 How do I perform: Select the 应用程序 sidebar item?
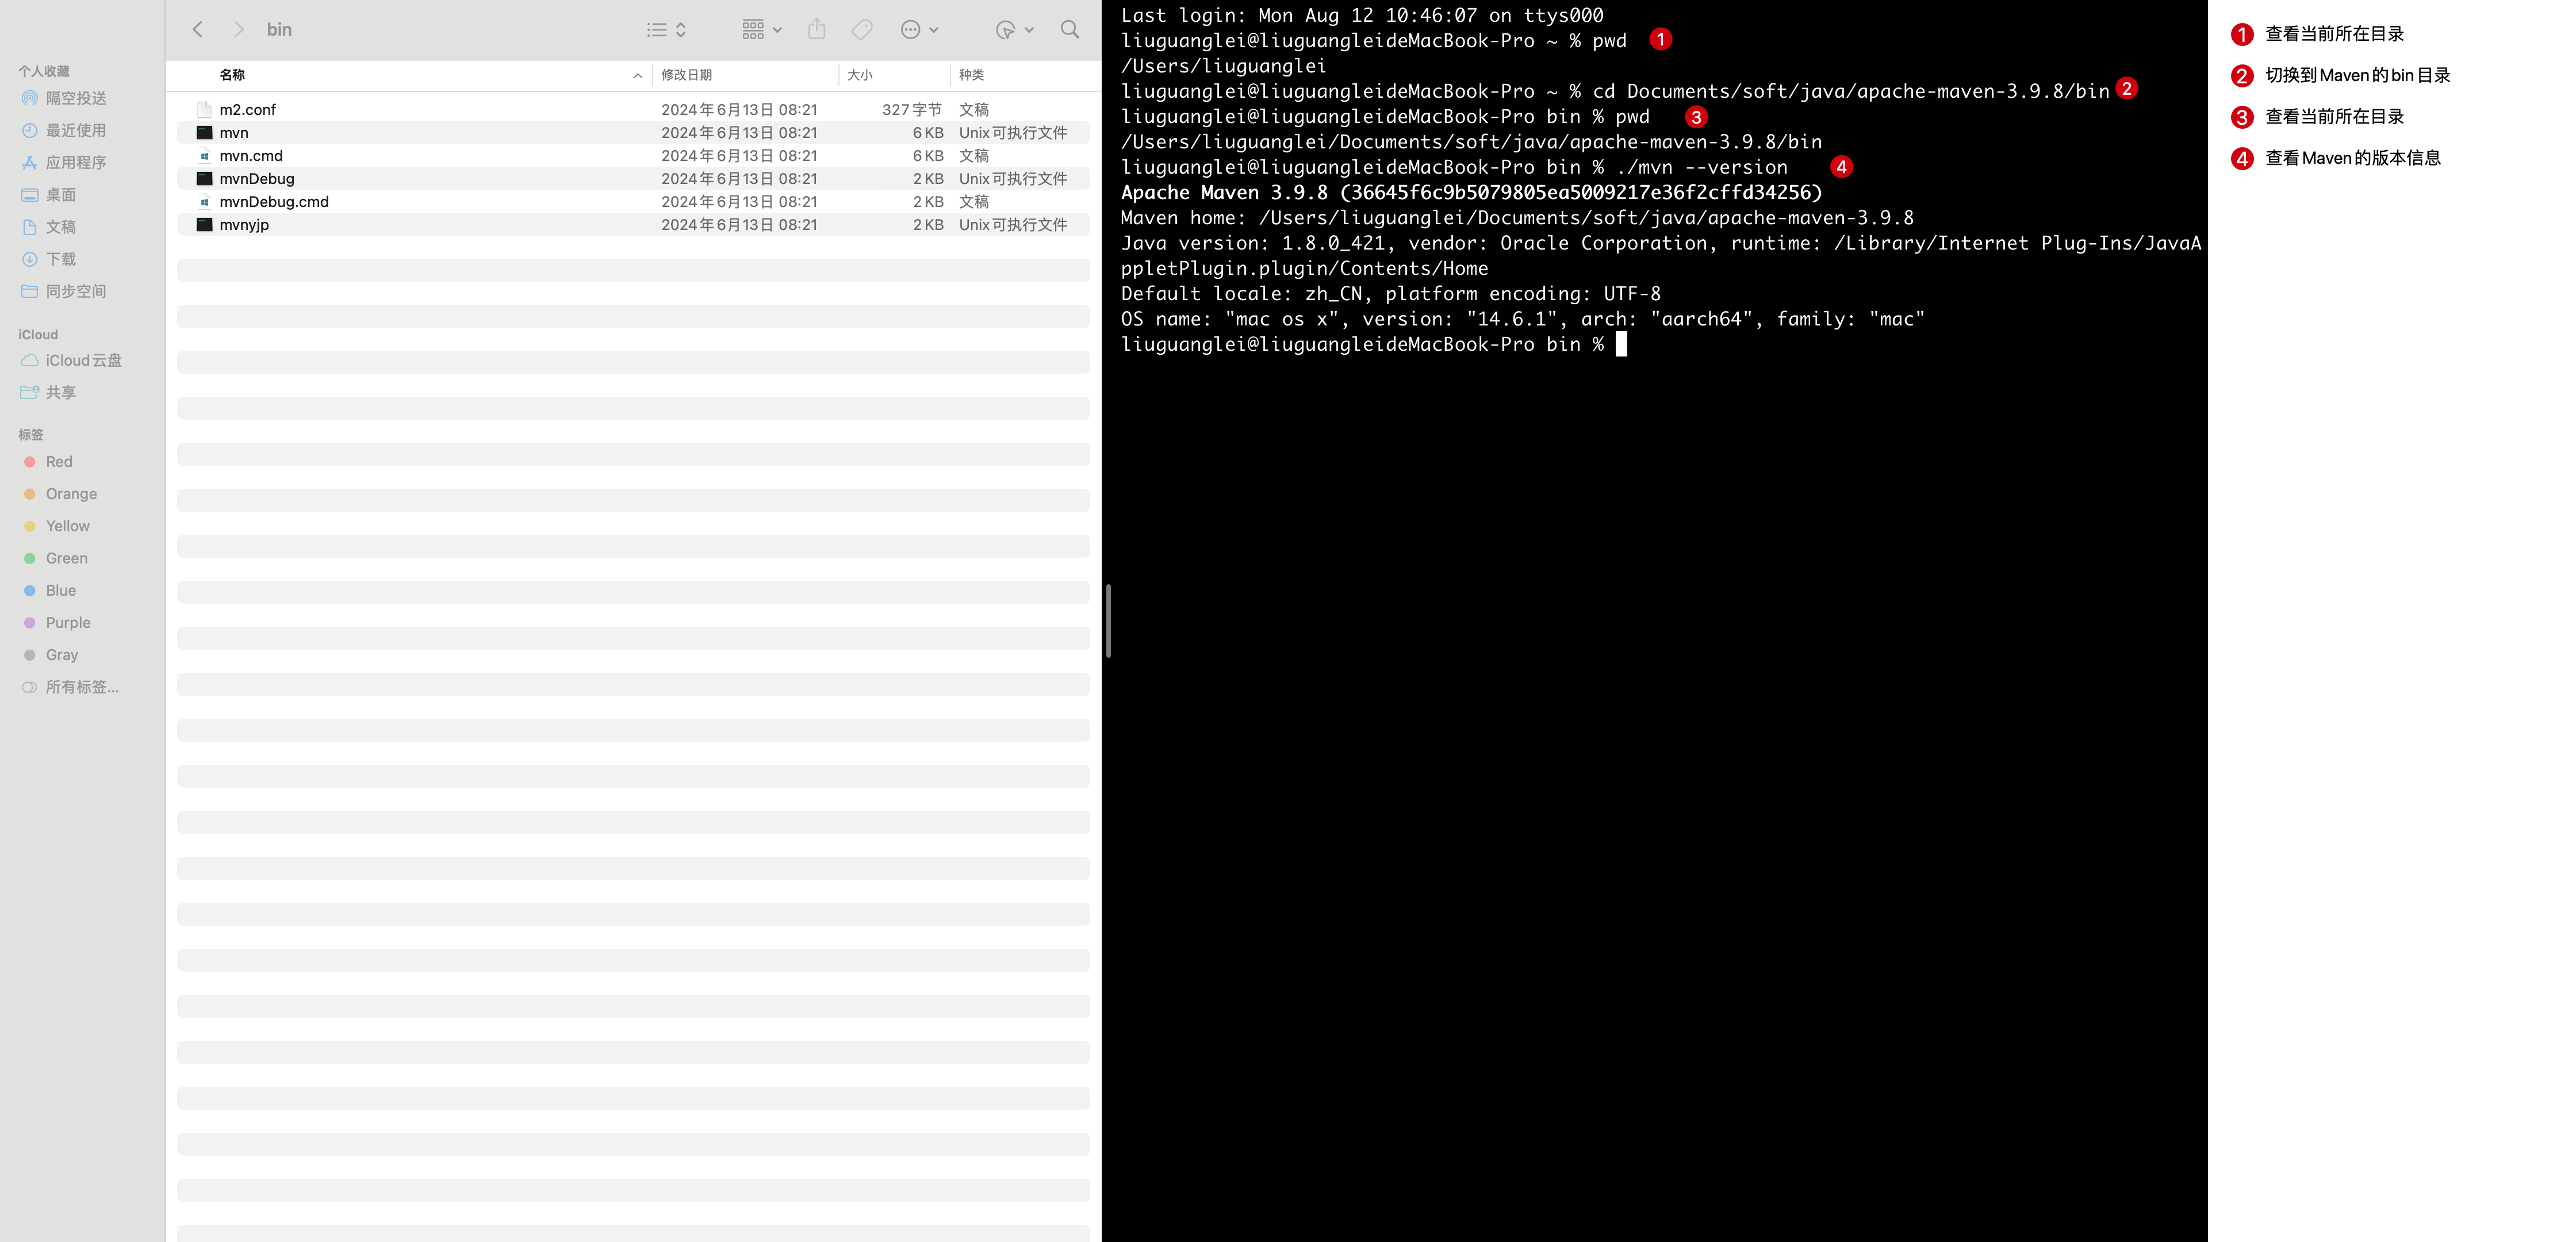(75, 162)
